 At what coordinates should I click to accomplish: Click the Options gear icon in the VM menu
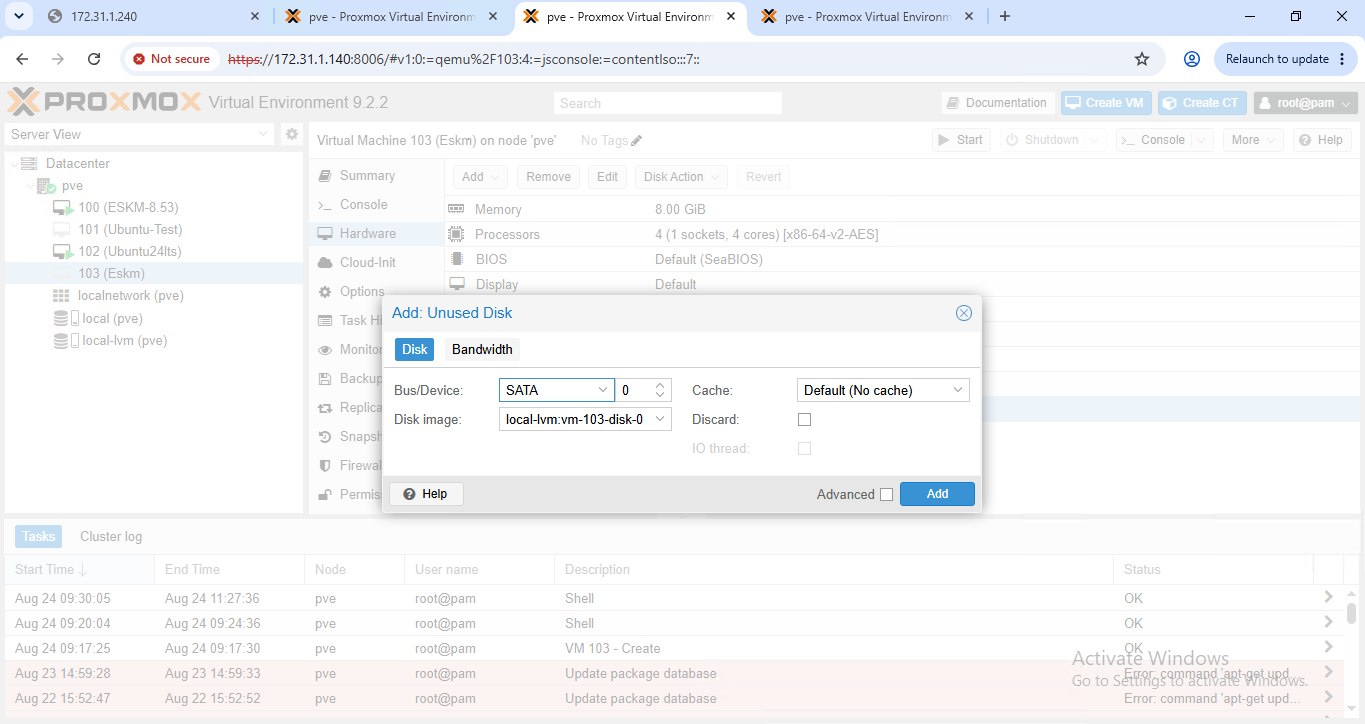click(x=325, y=292)
